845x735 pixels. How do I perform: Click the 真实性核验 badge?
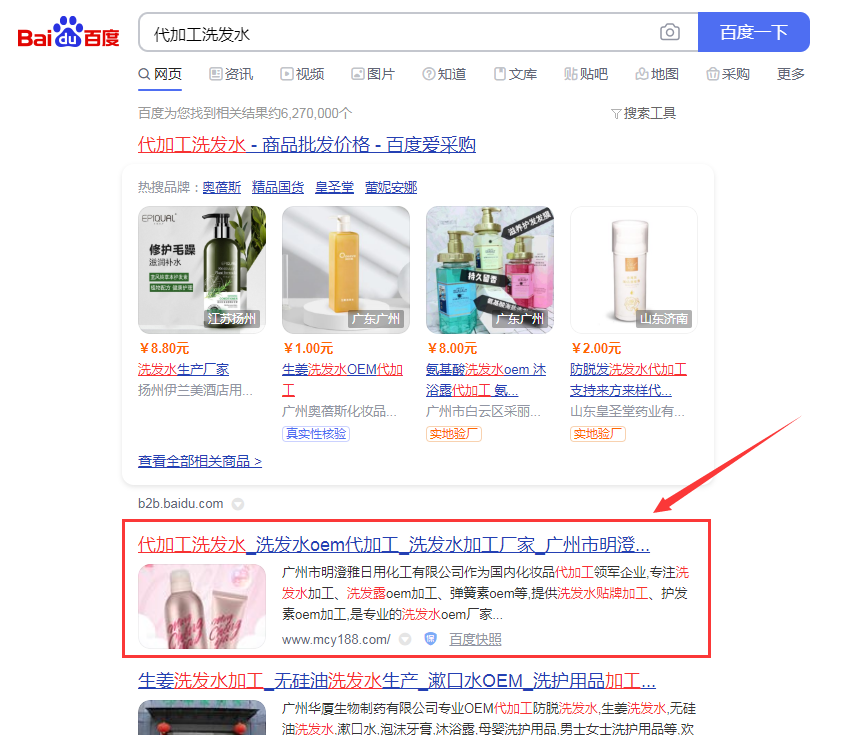coord(316,434)
